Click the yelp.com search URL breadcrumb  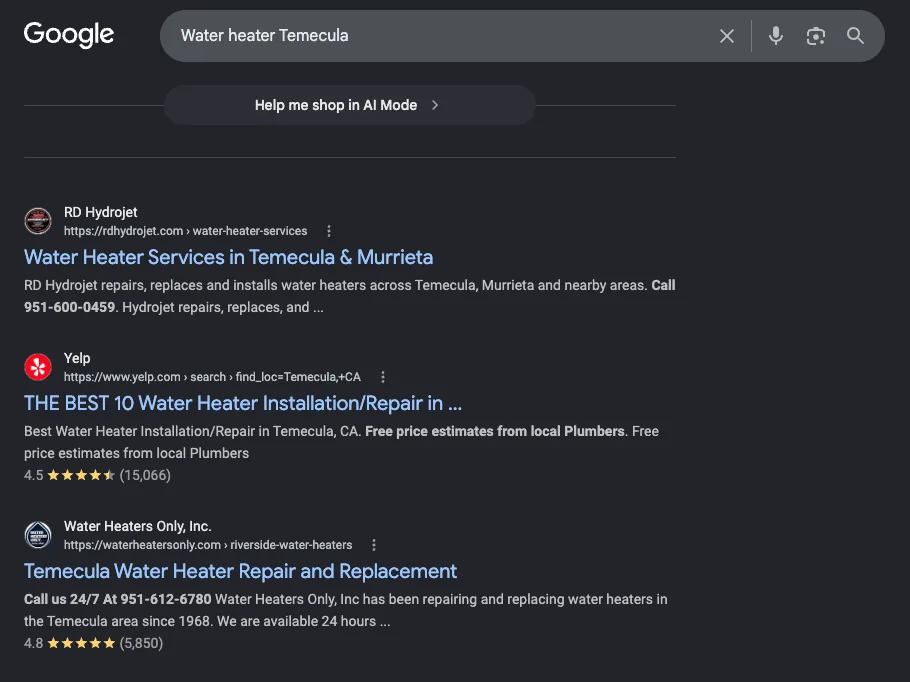[x=212, y=377]
